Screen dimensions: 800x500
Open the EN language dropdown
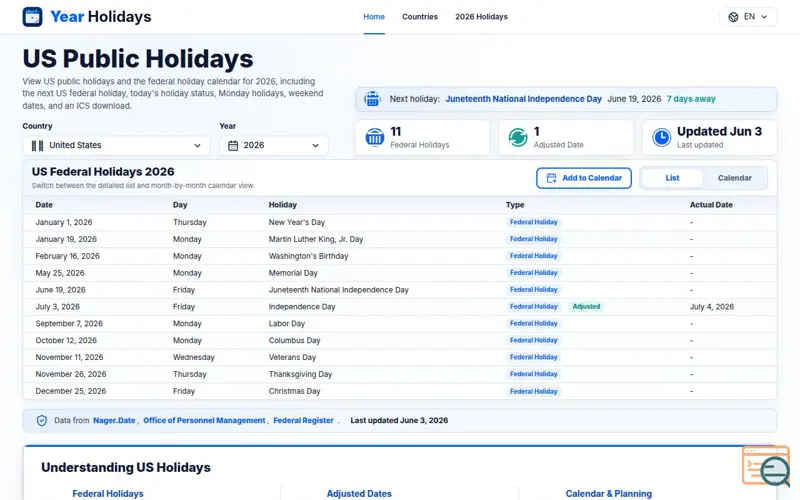[748, 17]
